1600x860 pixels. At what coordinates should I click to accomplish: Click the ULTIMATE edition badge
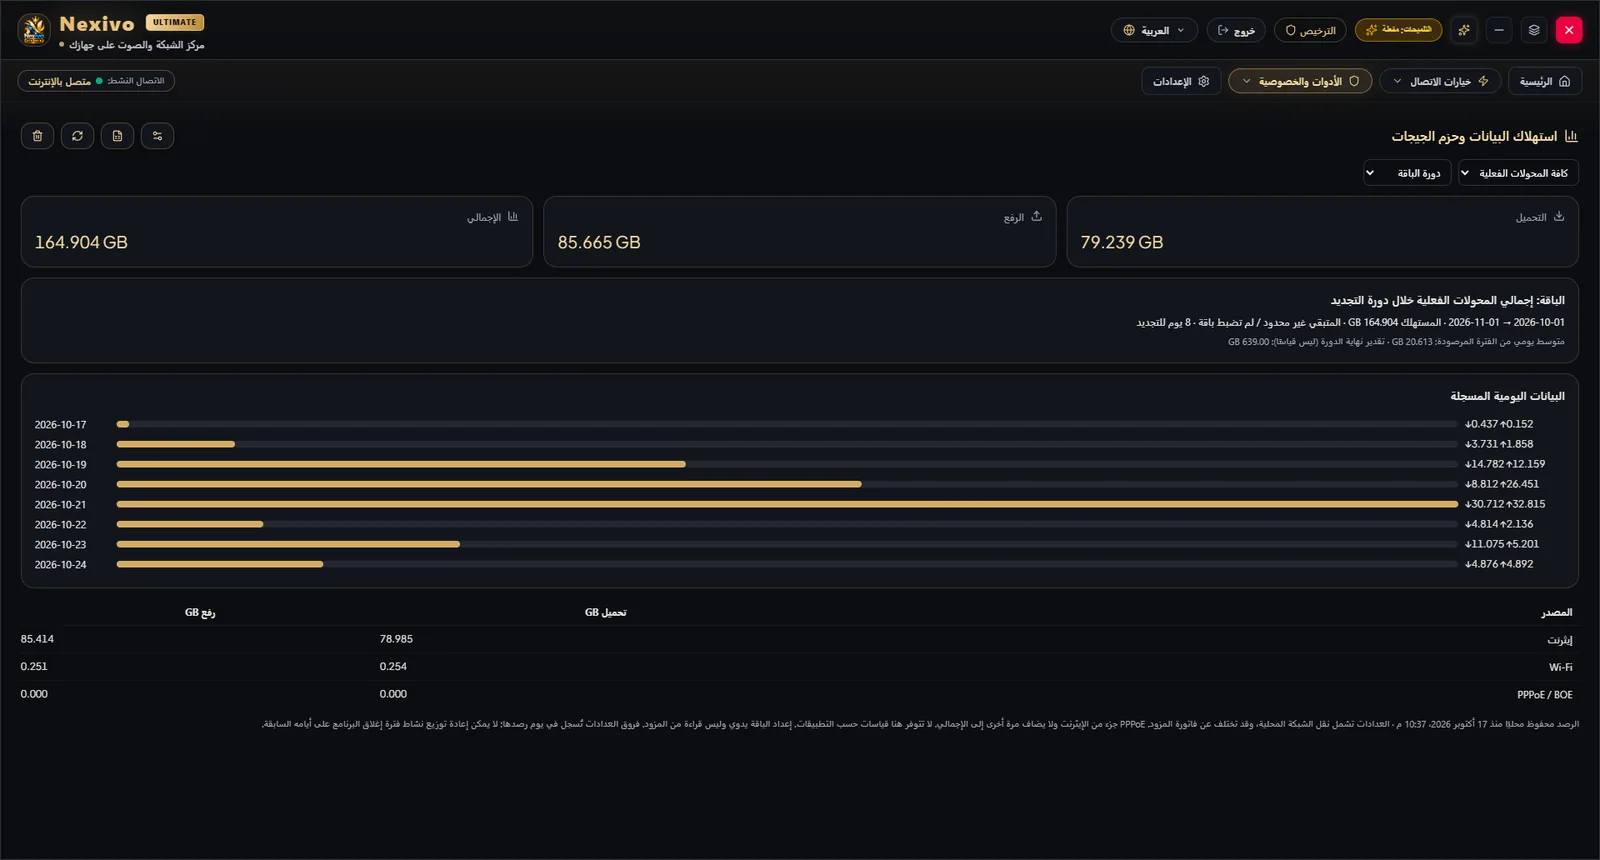175,22
